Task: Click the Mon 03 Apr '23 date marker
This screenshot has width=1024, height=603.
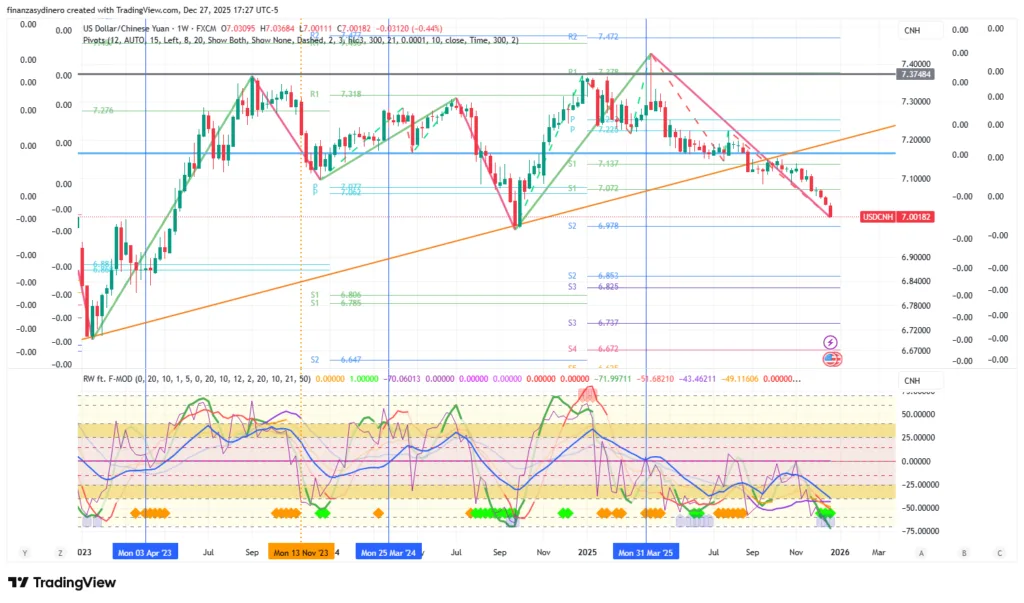Action: (x=146, y=552)
